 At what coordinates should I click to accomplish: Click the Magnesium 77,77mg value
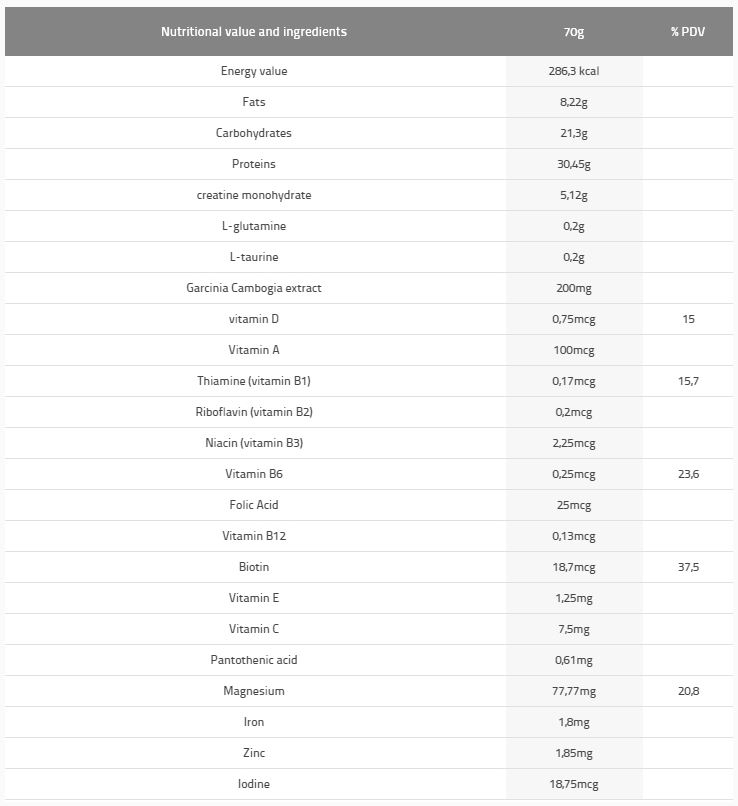(574, 691)
